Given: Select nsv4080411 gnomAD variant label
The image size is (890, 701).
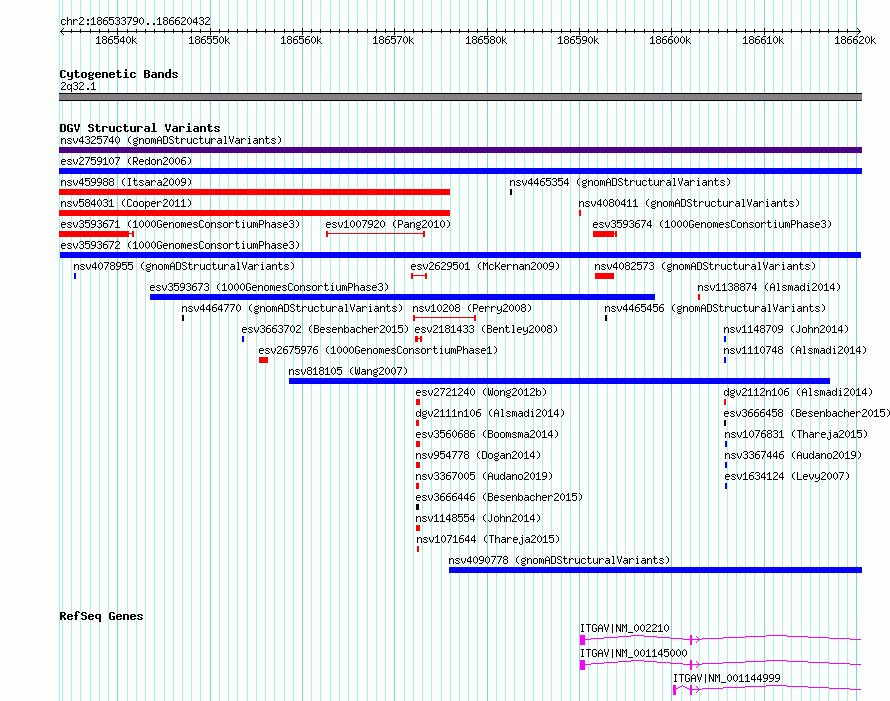Looking at the screenshot, I should 689,203.
